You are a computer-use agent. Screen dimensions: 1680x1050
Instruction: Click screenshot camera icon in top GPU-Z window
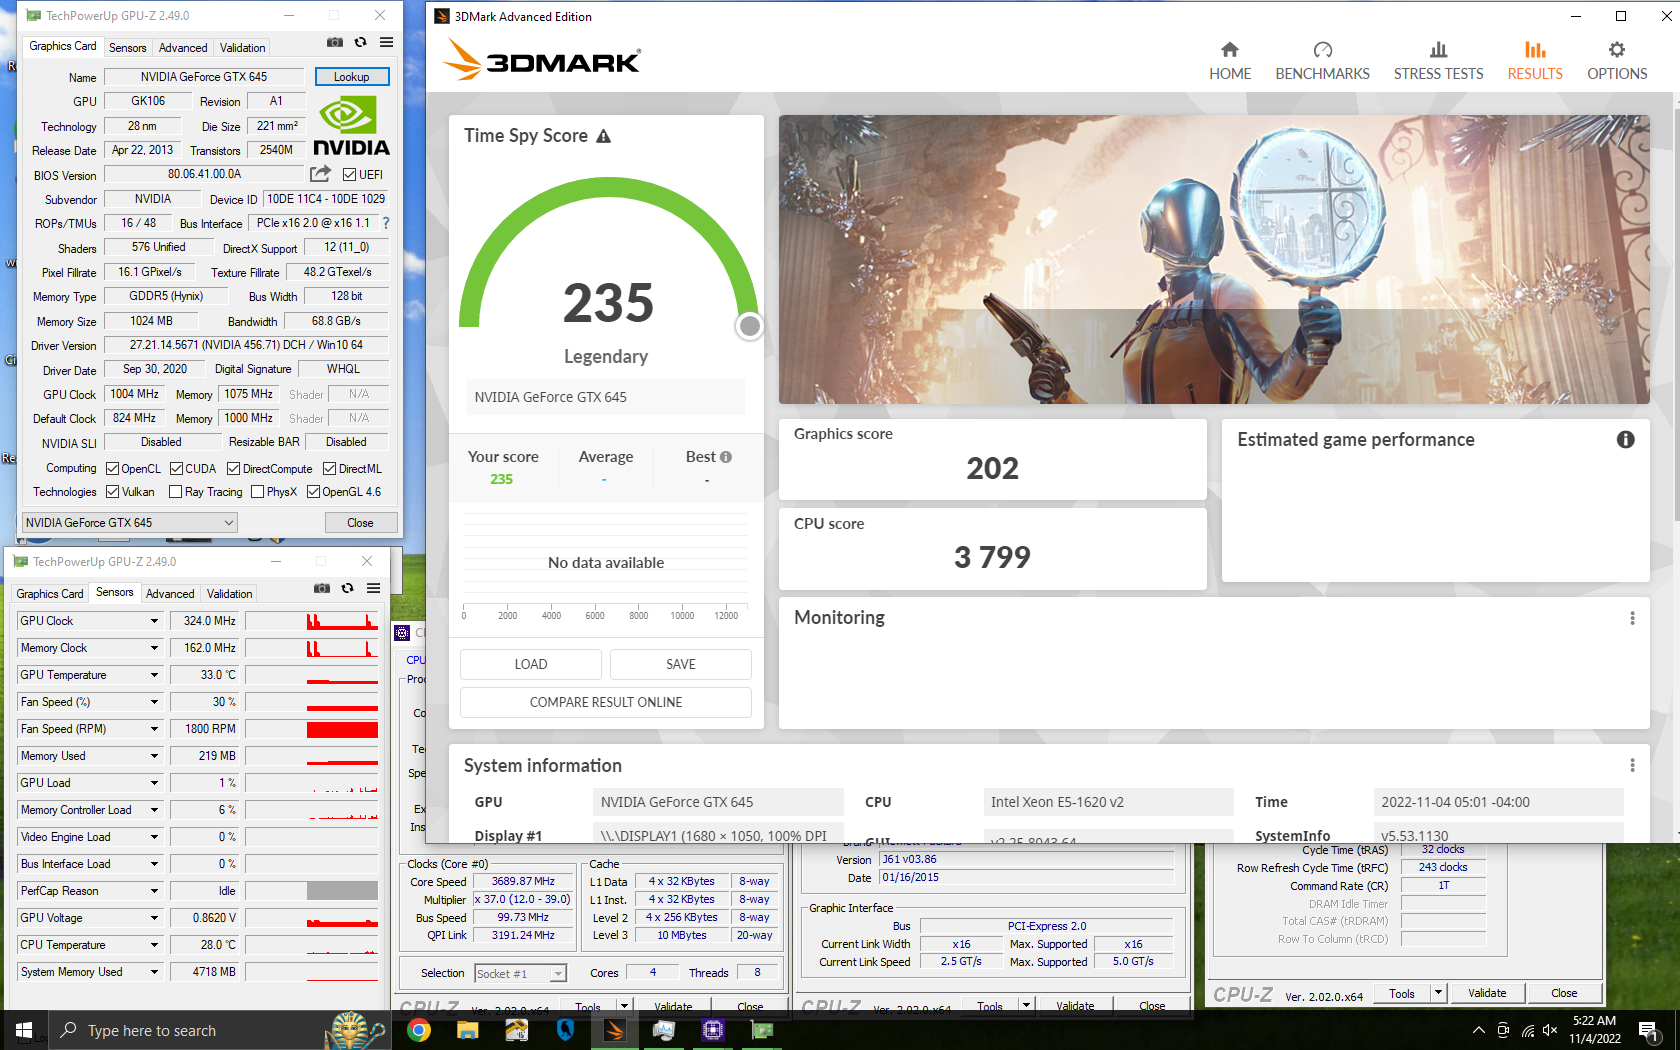(335, 42)
